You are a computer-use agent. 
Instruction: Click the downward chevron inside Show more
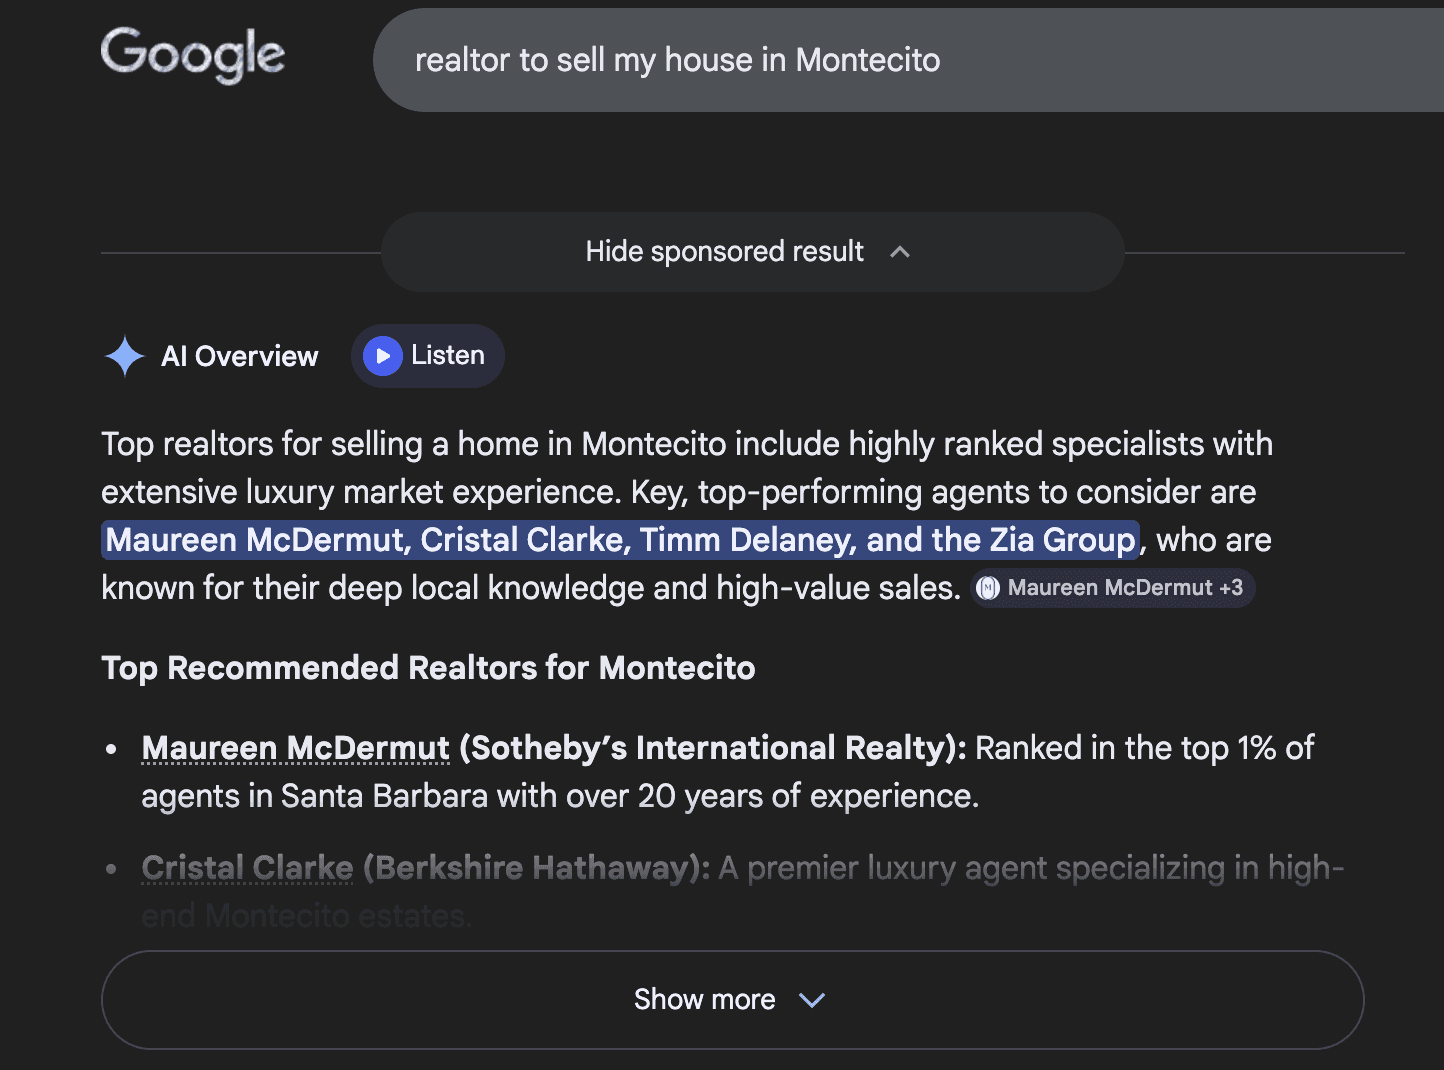pyautogui.click(x=811, y=999)
